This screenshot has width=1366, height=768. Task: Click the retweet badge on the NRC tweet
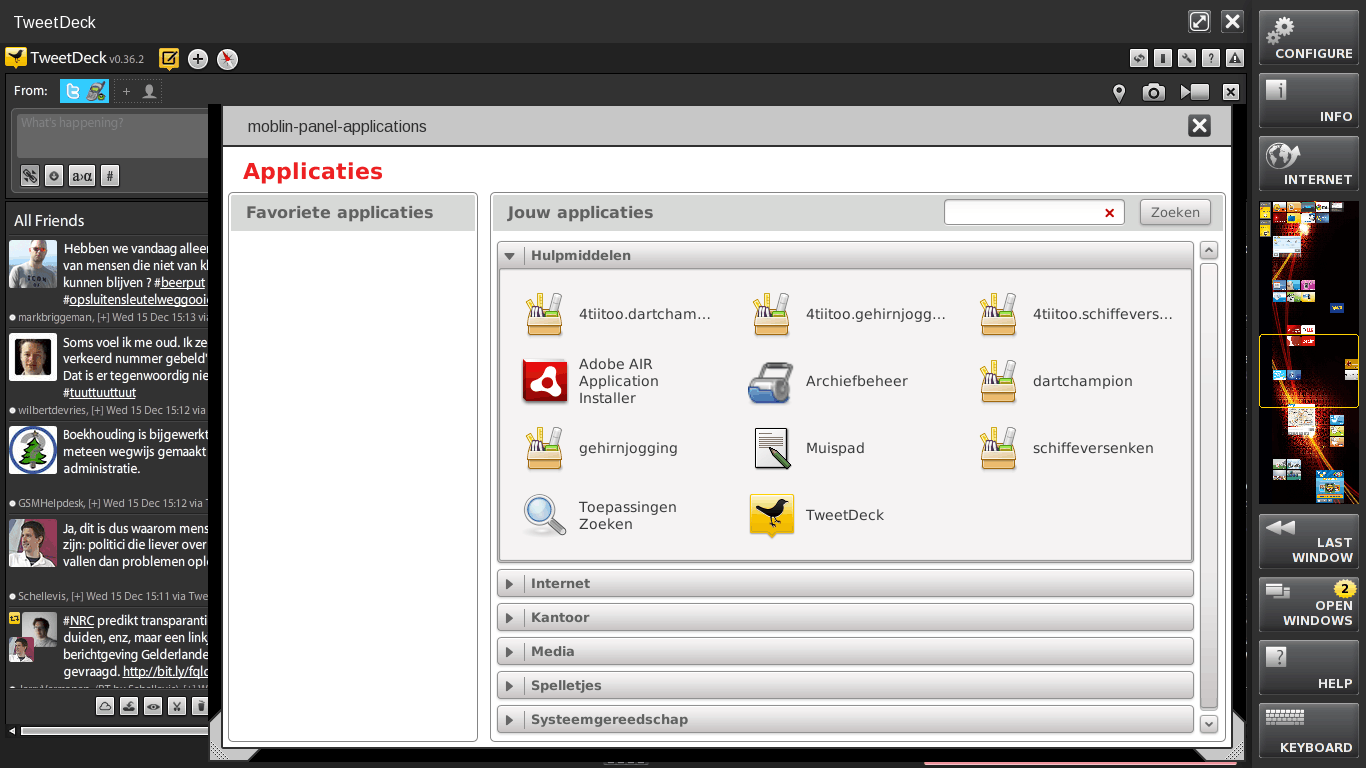tap(15, 618)
